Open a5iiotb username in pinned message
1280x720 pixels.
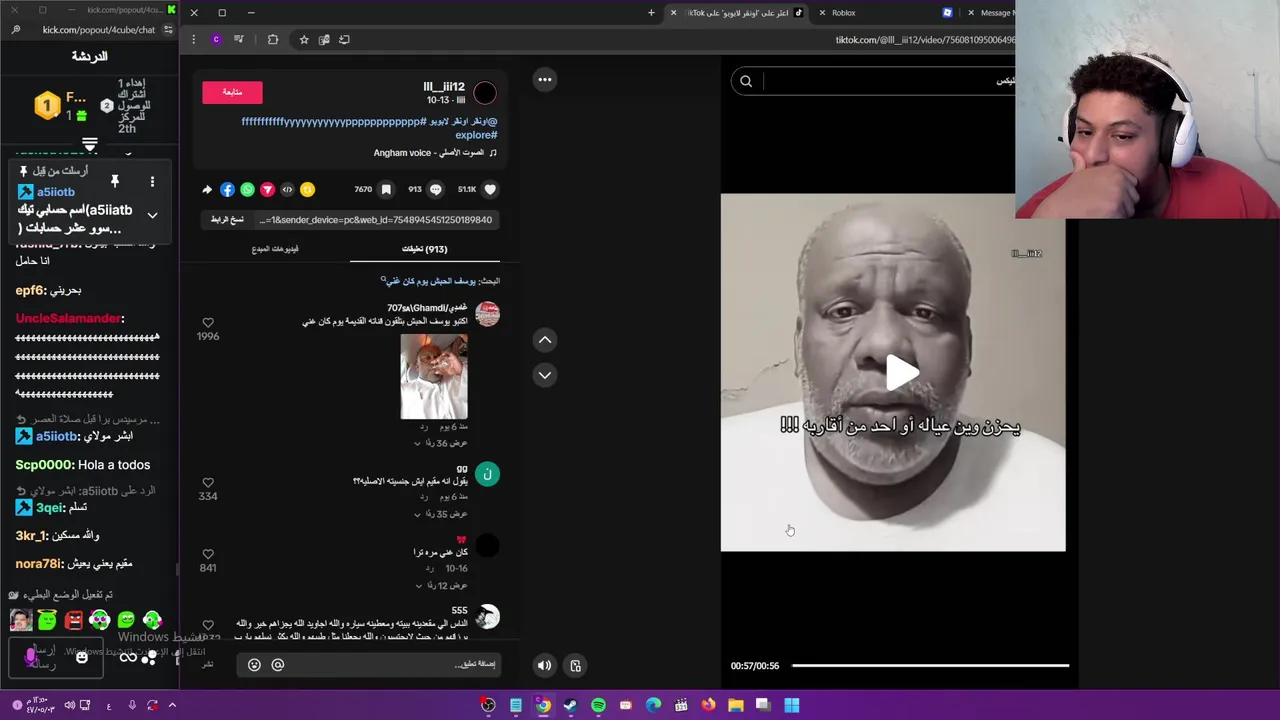click(x=56, y=192)
